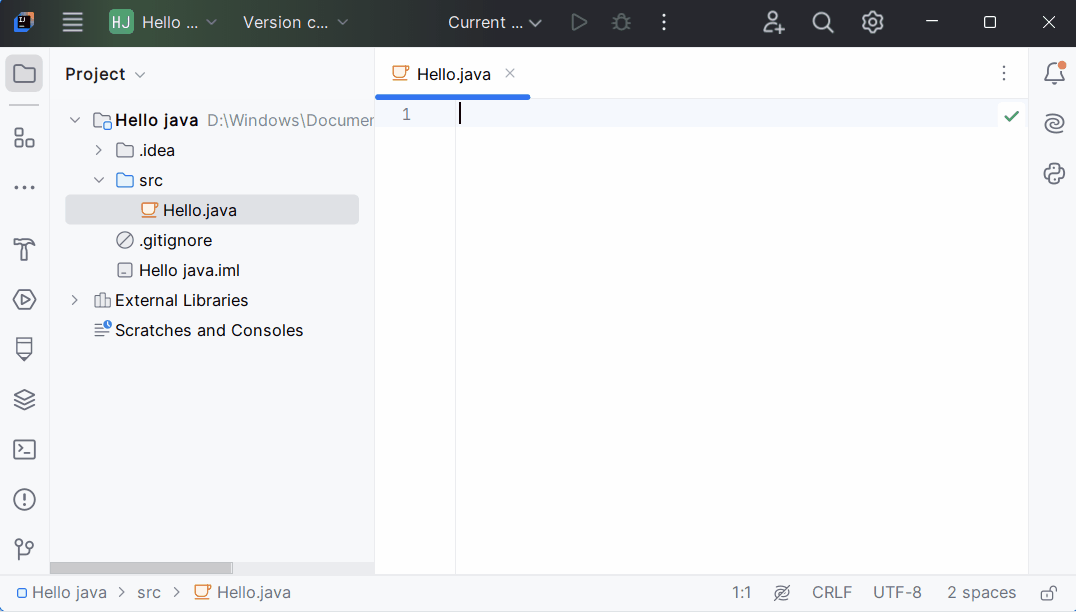Open the notifications bell icon

tap(1054, 73)
